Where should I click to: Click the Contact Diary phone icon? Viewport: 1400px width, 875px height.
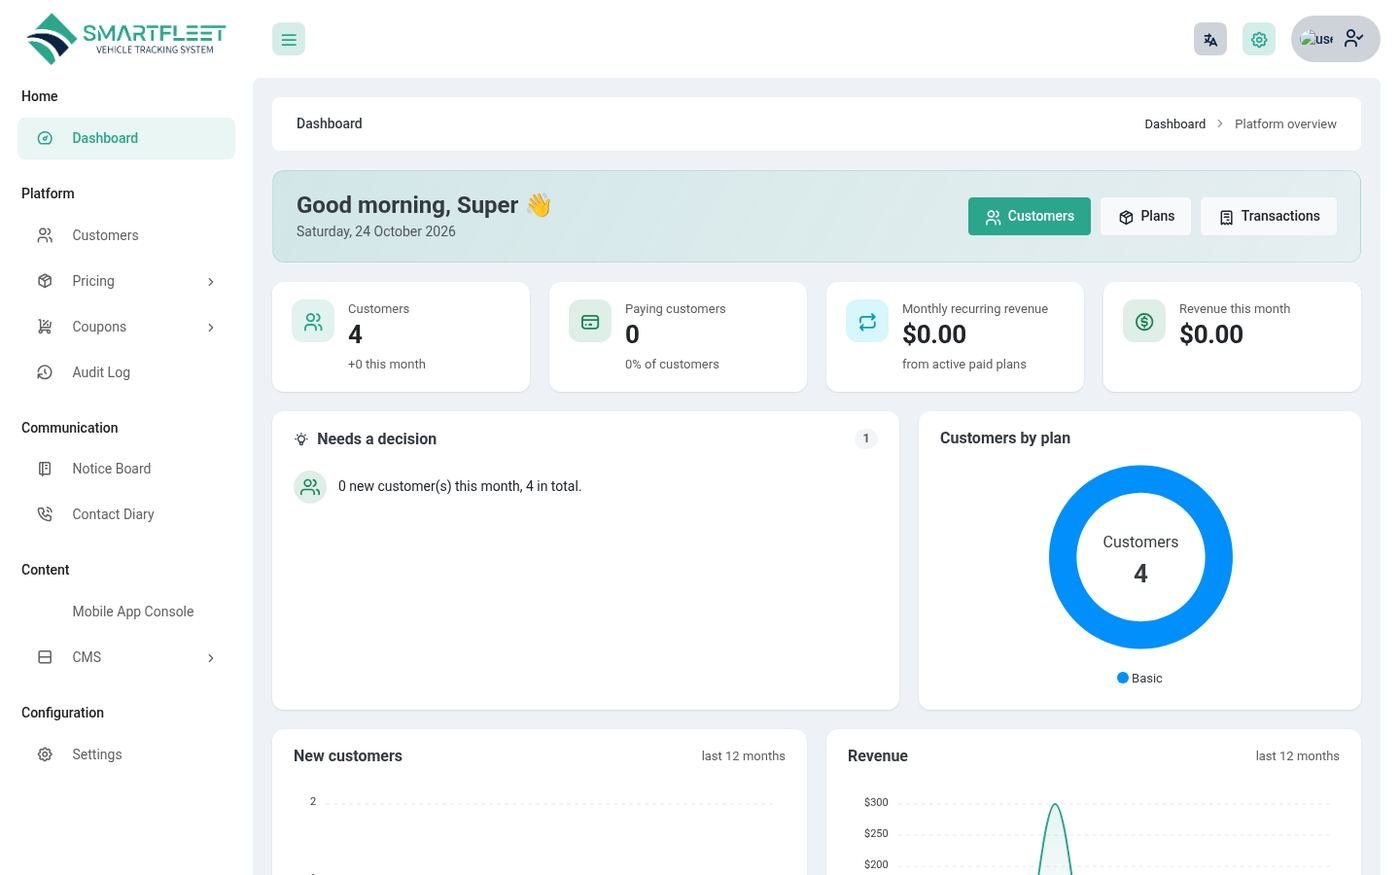(45, 514)
